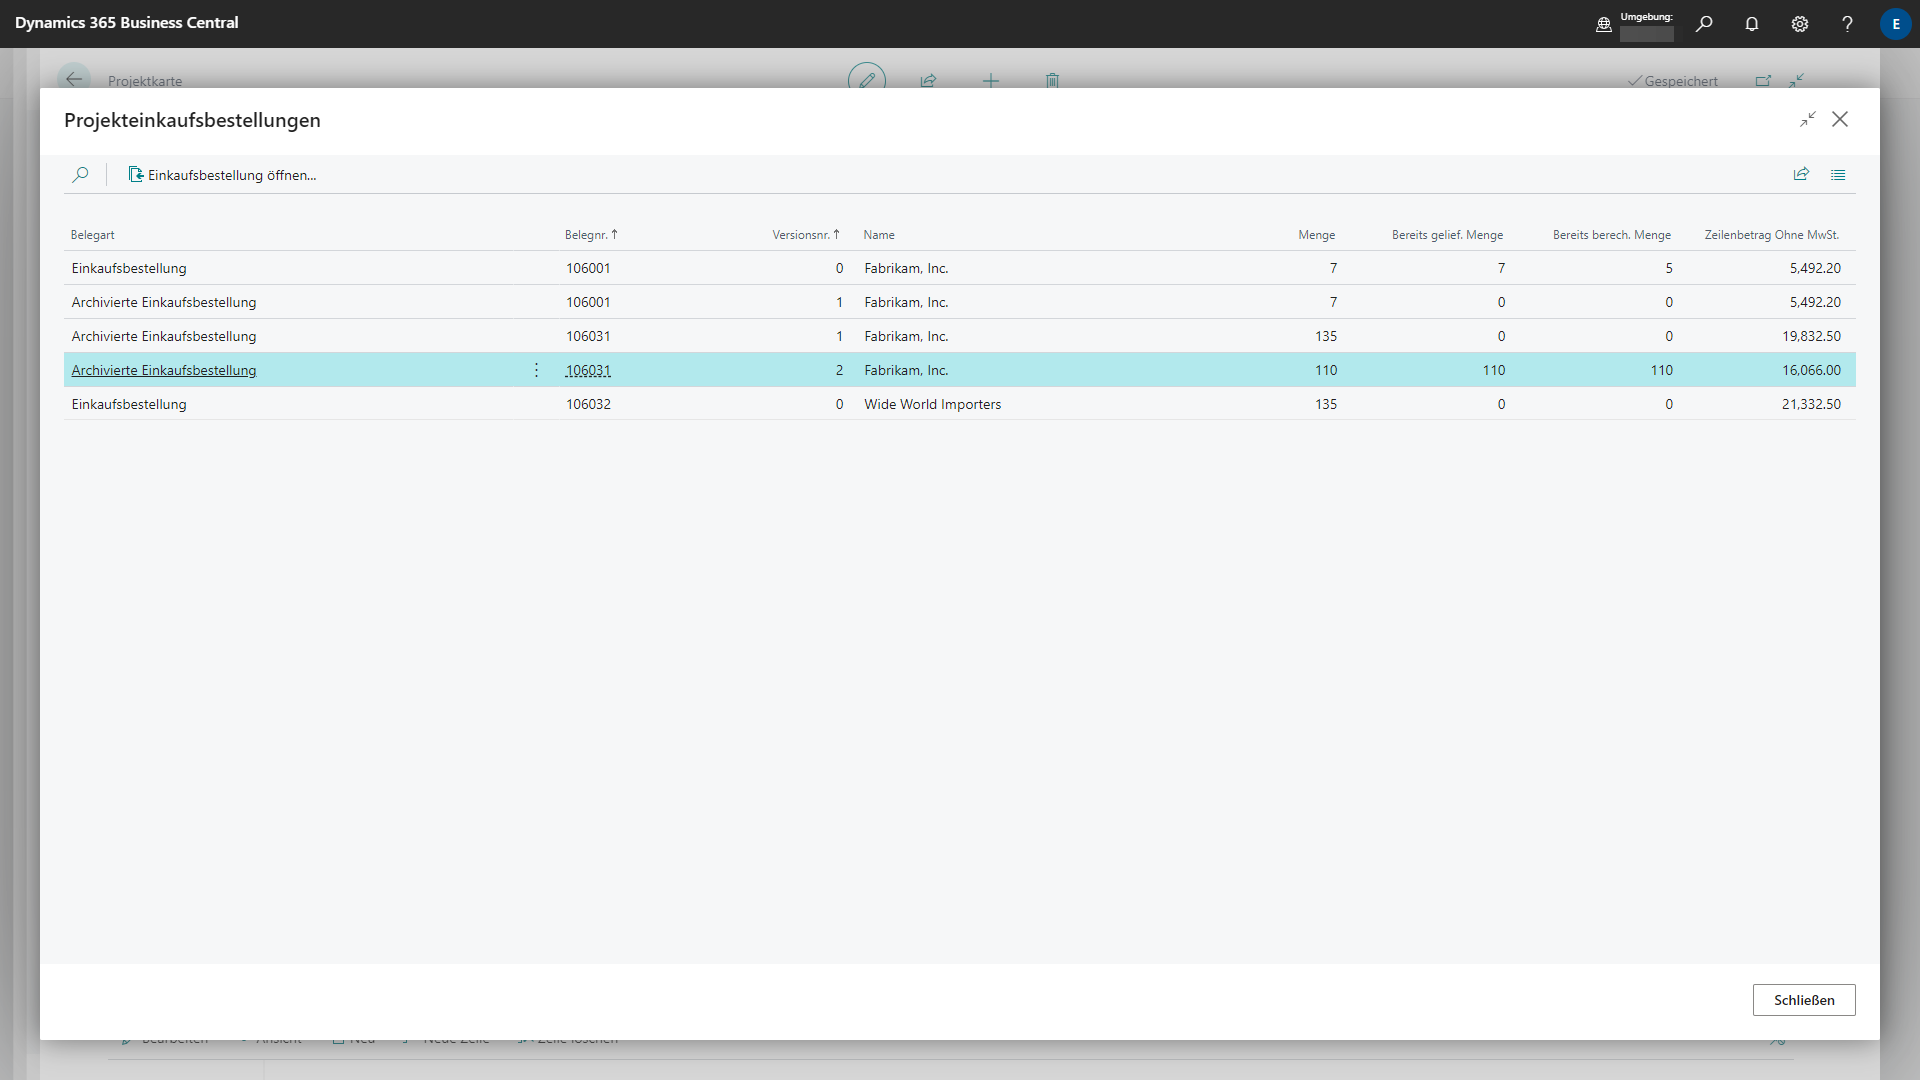Click new plus icon on Projektkarte page
The image size is (1920, 1080).
click(991, 81)
